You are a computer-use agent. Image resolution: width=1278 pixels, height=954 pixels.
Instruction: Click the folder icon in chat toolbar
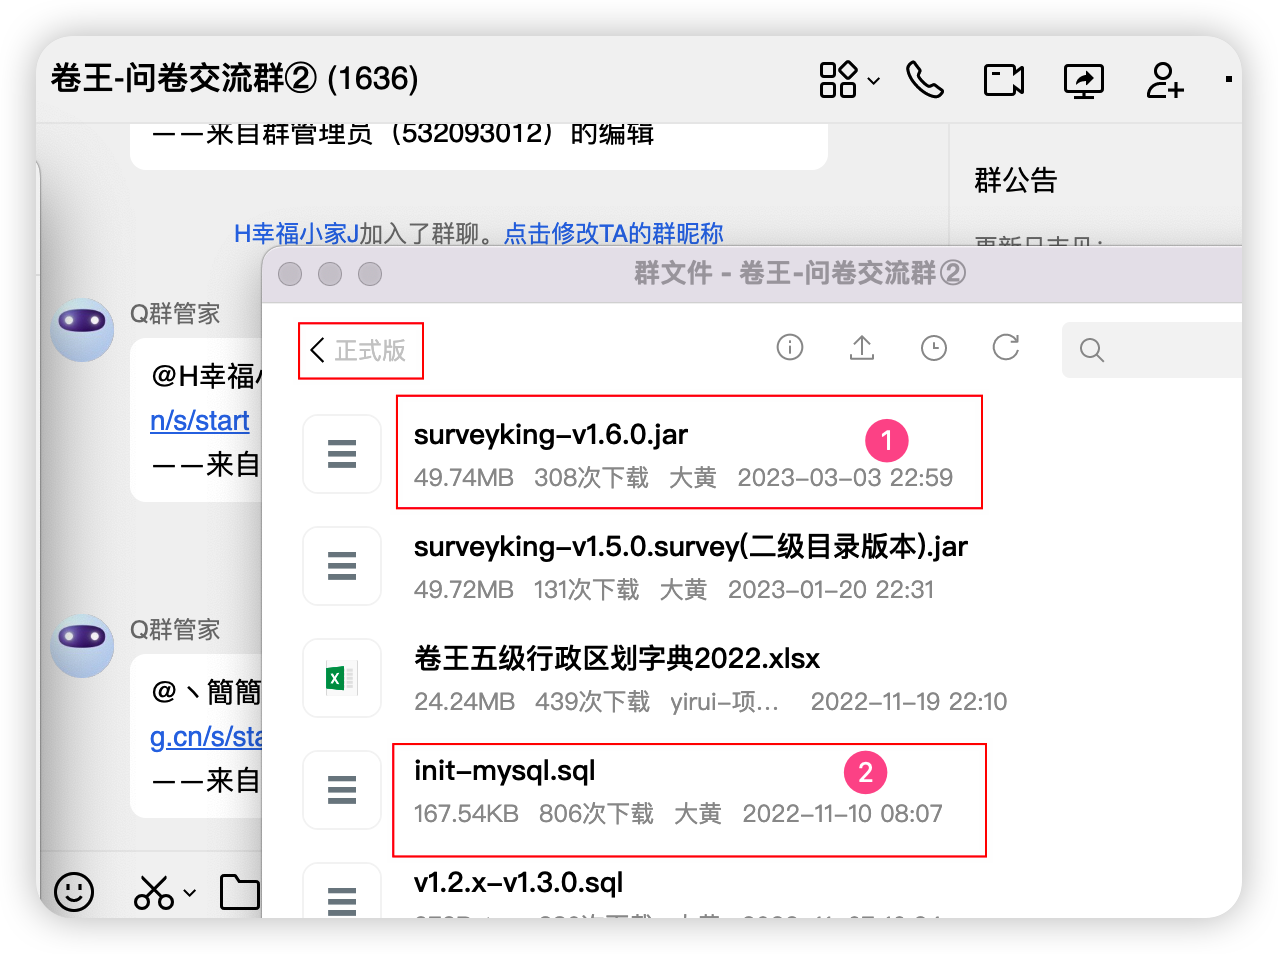point(240,892)
